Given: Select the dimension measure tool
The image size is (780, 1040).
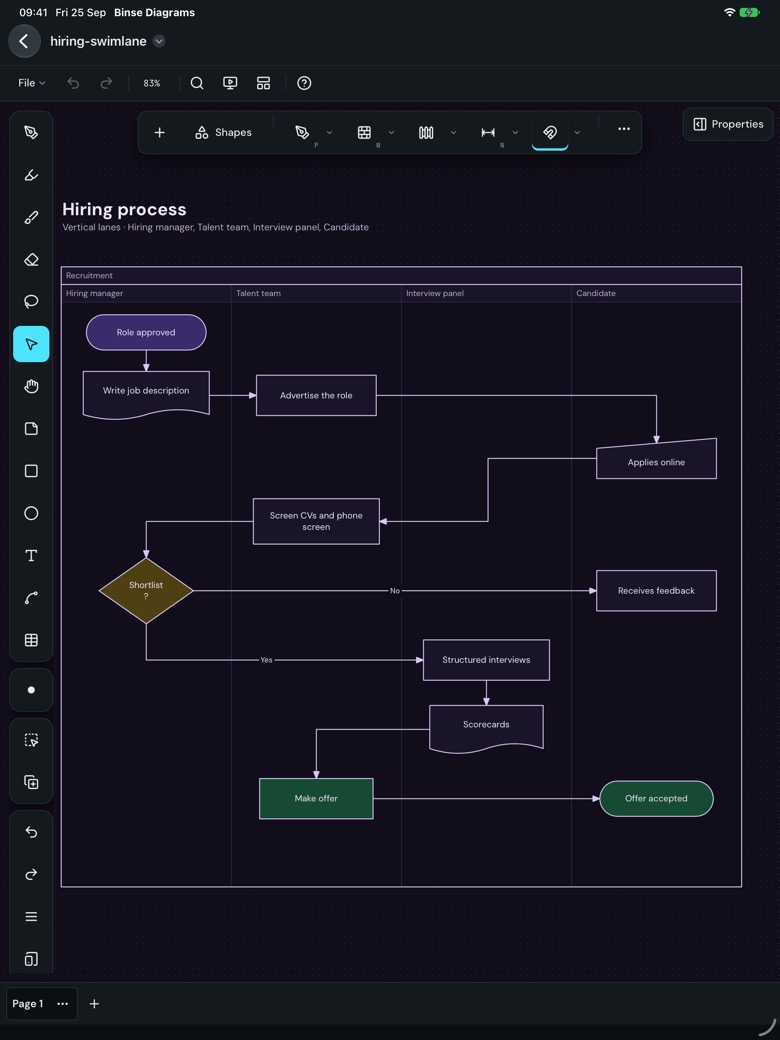Looking at the screenshot, I should point(488,133).
